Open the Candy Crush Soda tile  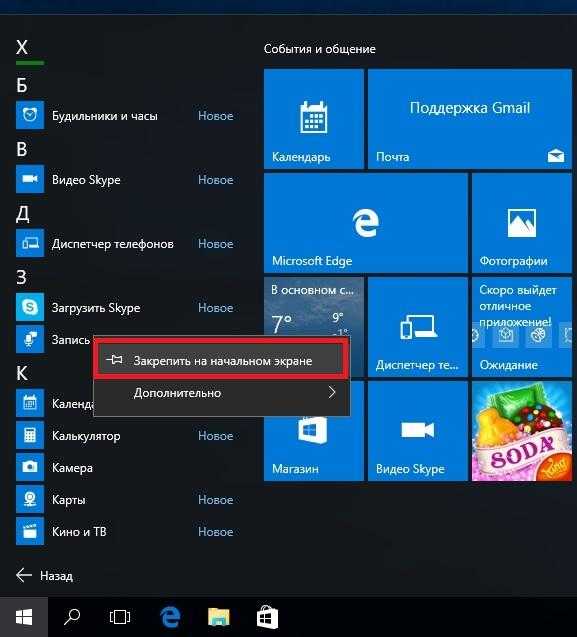click(522, 431)
